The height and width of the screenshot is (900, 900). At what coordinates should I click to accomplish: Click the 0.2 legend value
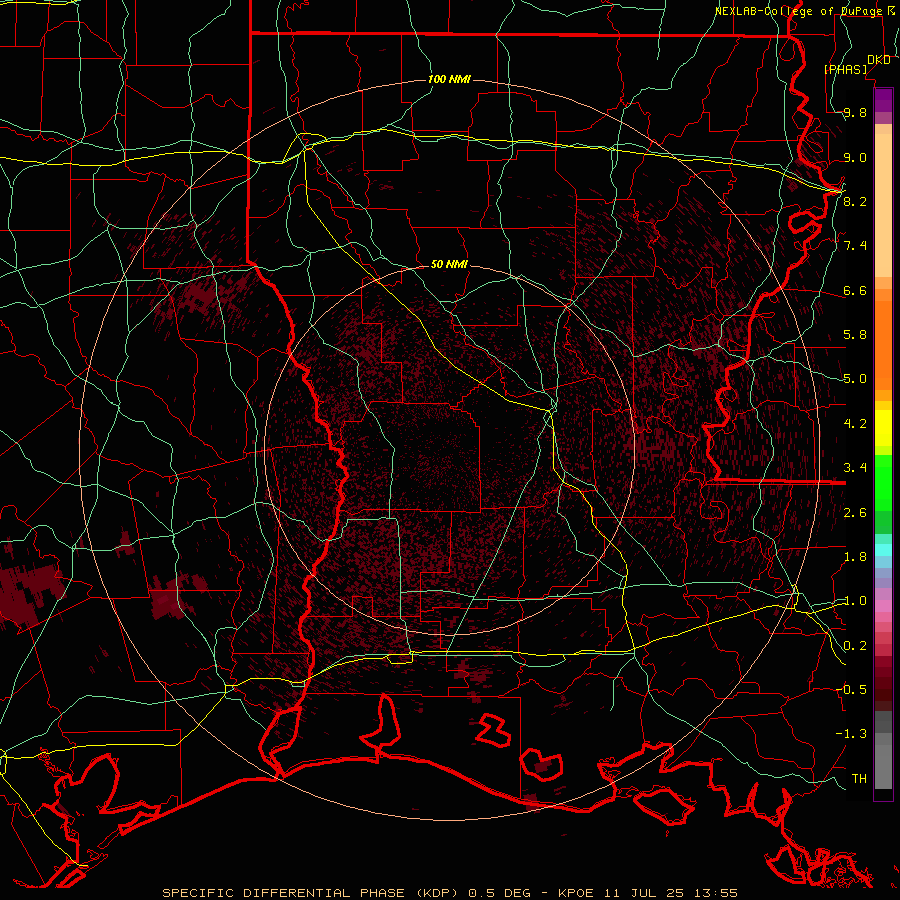(855, 646)
